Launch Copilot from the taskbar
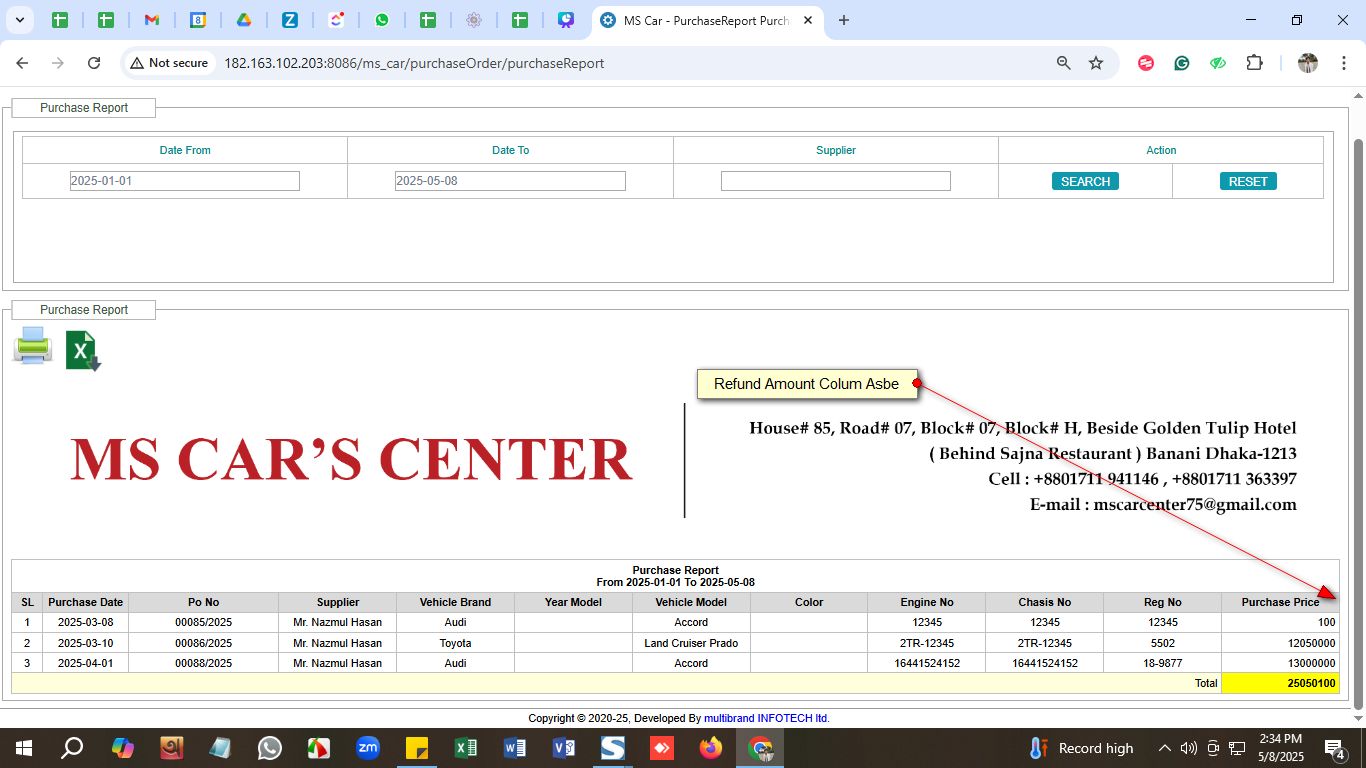 (122, 748)
